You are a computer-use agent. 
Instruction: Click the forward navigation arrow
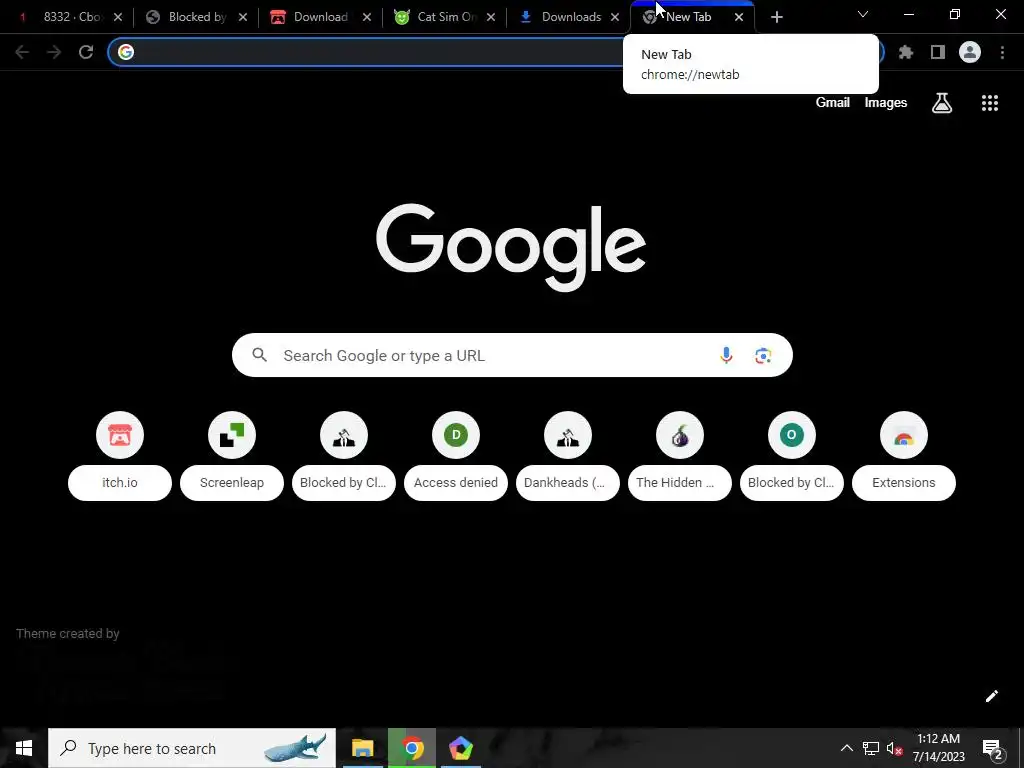coord(54,52)
